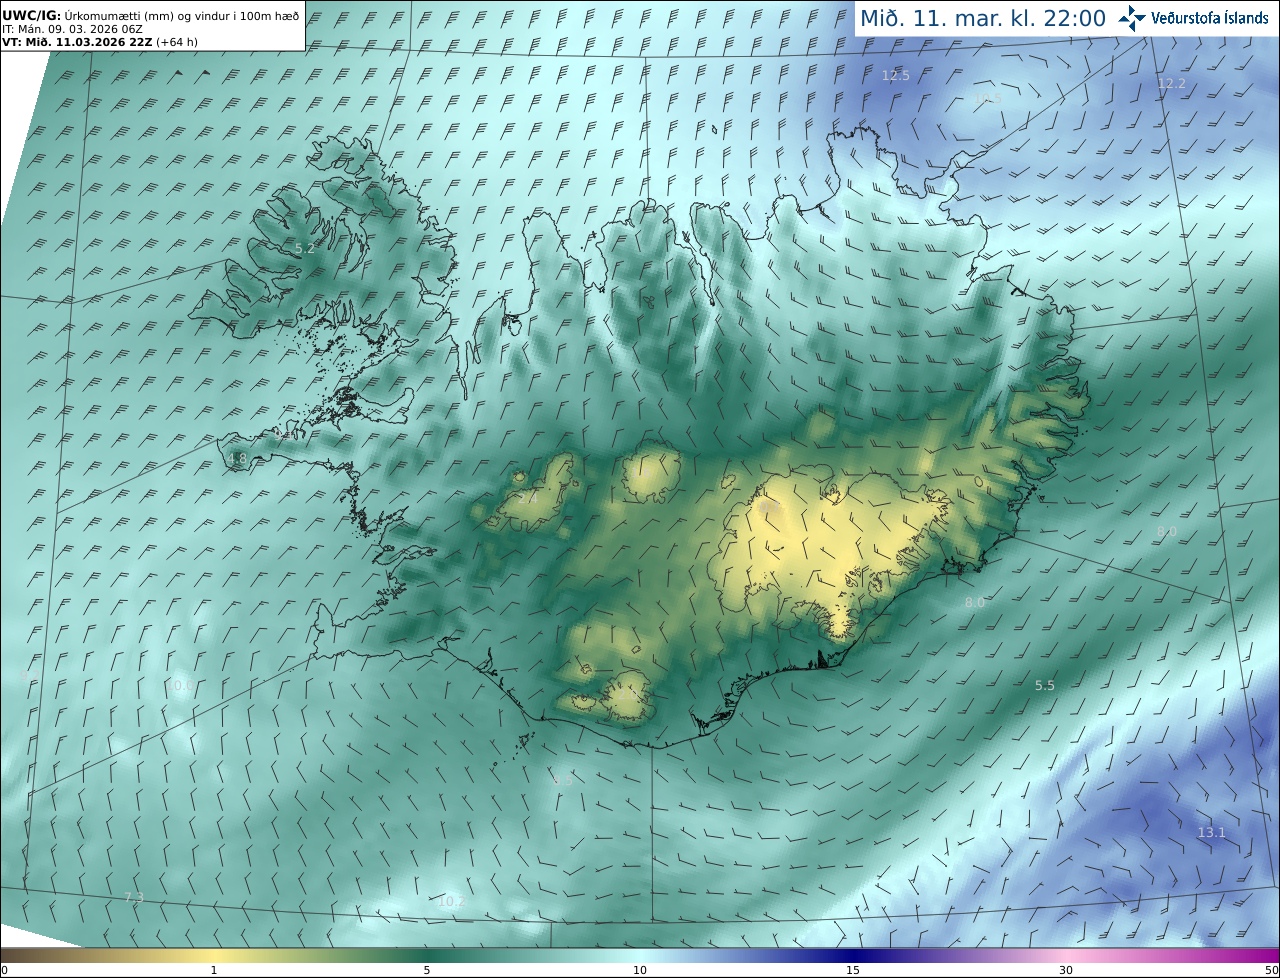Click the 13.1 value label
The height and width of the screenshot is (978, 1280).
[1211, 833]
